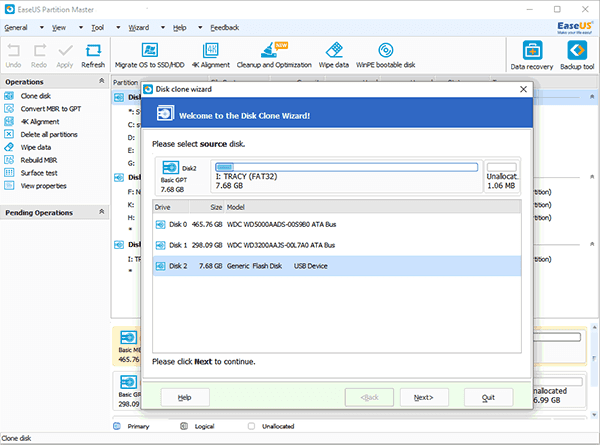The width and height of the screenshot is (600, 445).
Task: Select Disk 1 WDC WD3200AAJS row
Action: point(336,245)
